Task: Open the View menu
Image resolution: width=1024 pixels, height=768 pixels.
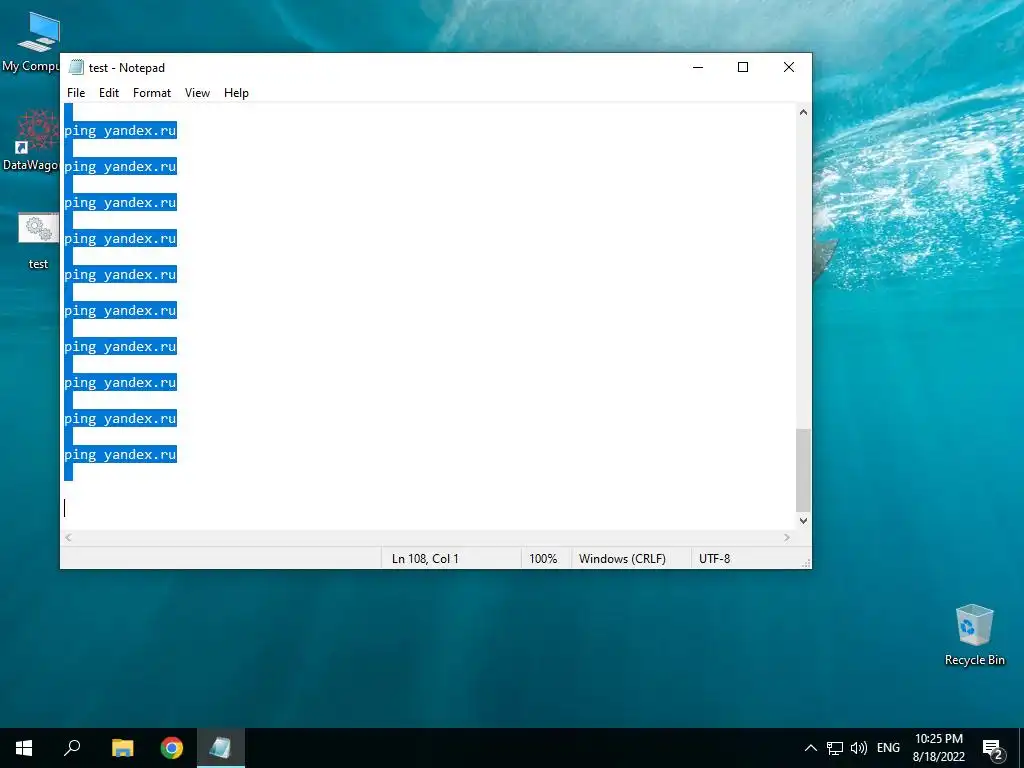Action: click(x=197, y=93)
